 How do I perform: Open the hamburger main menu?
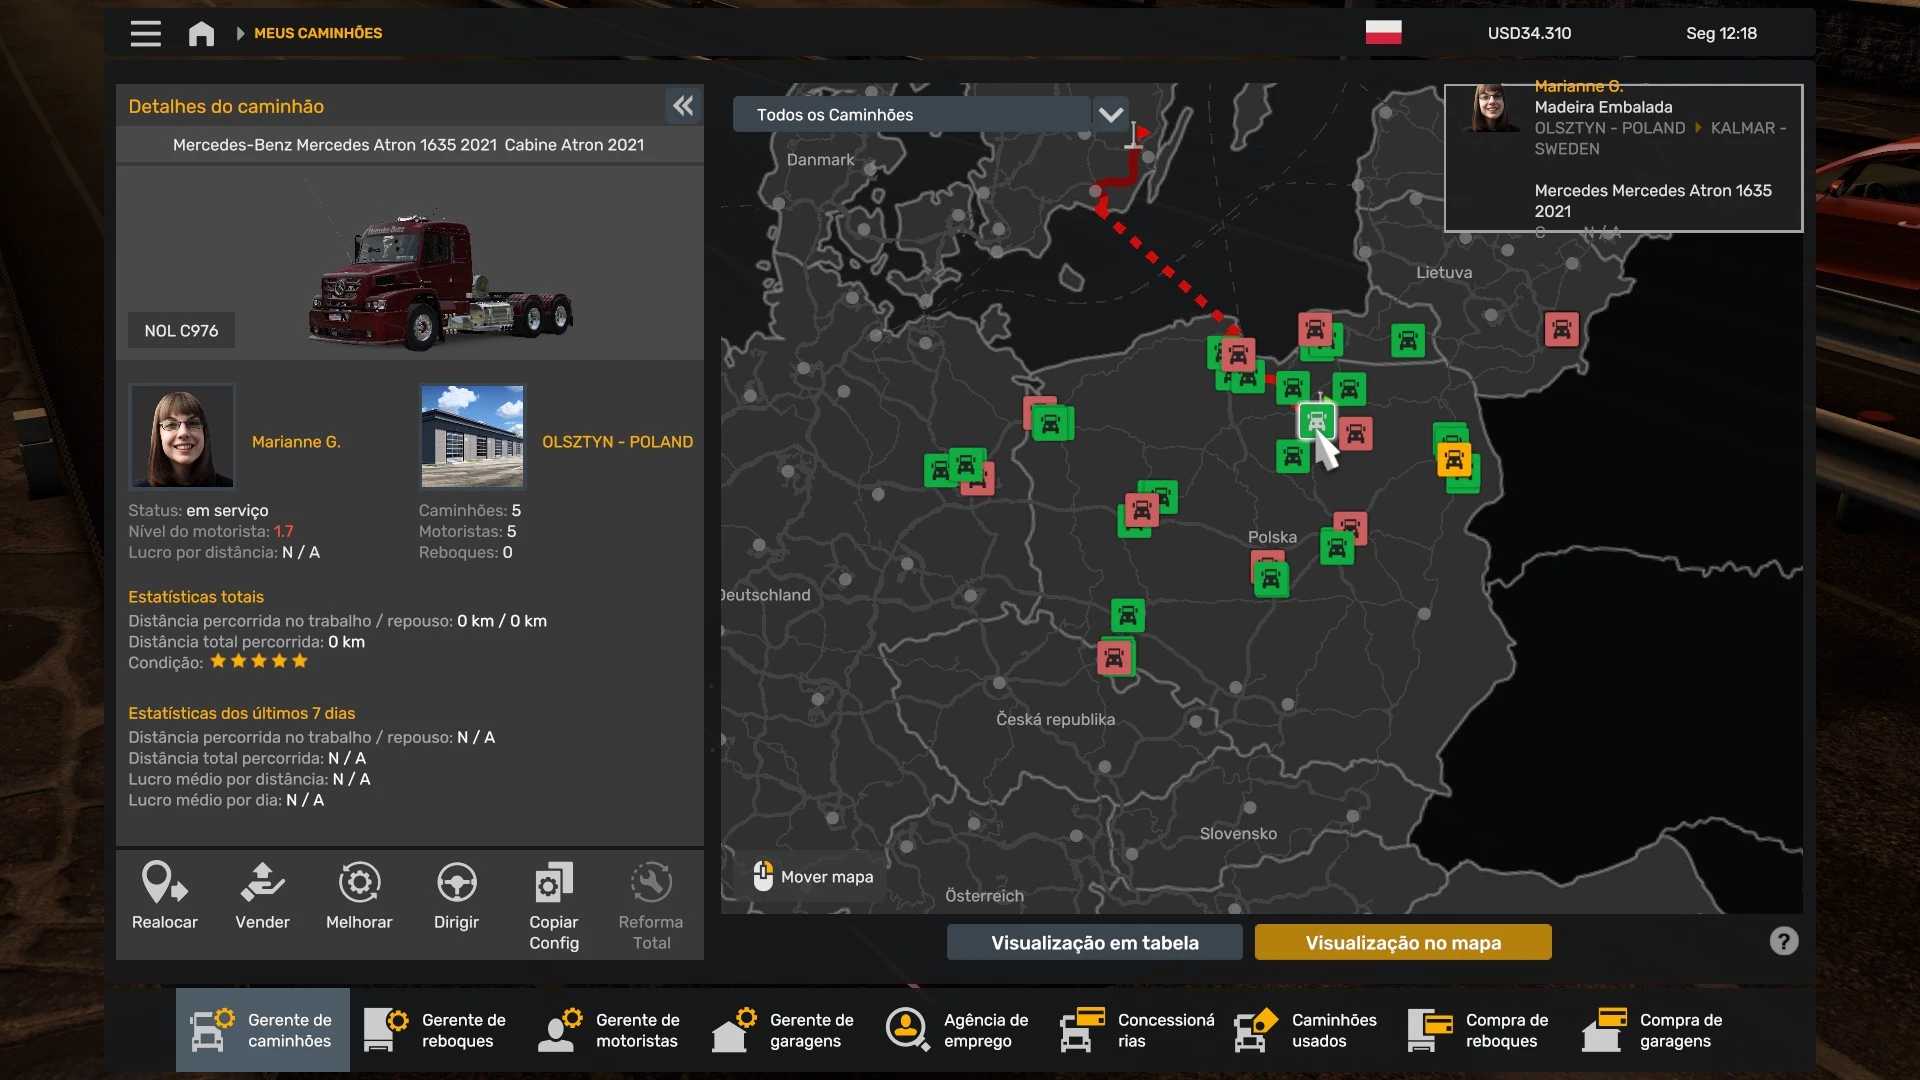[145, 33]
